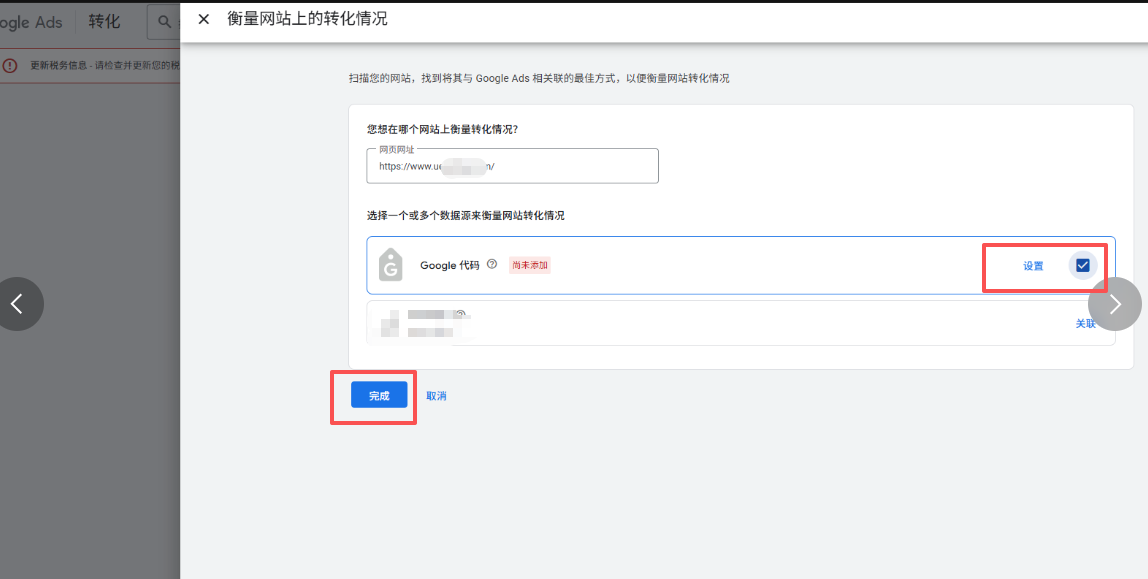This screenshot has height=579, width=1148.
Task: Click the 衡量网站上的转化情况 dialog title
Action: [x=307, y=19]
